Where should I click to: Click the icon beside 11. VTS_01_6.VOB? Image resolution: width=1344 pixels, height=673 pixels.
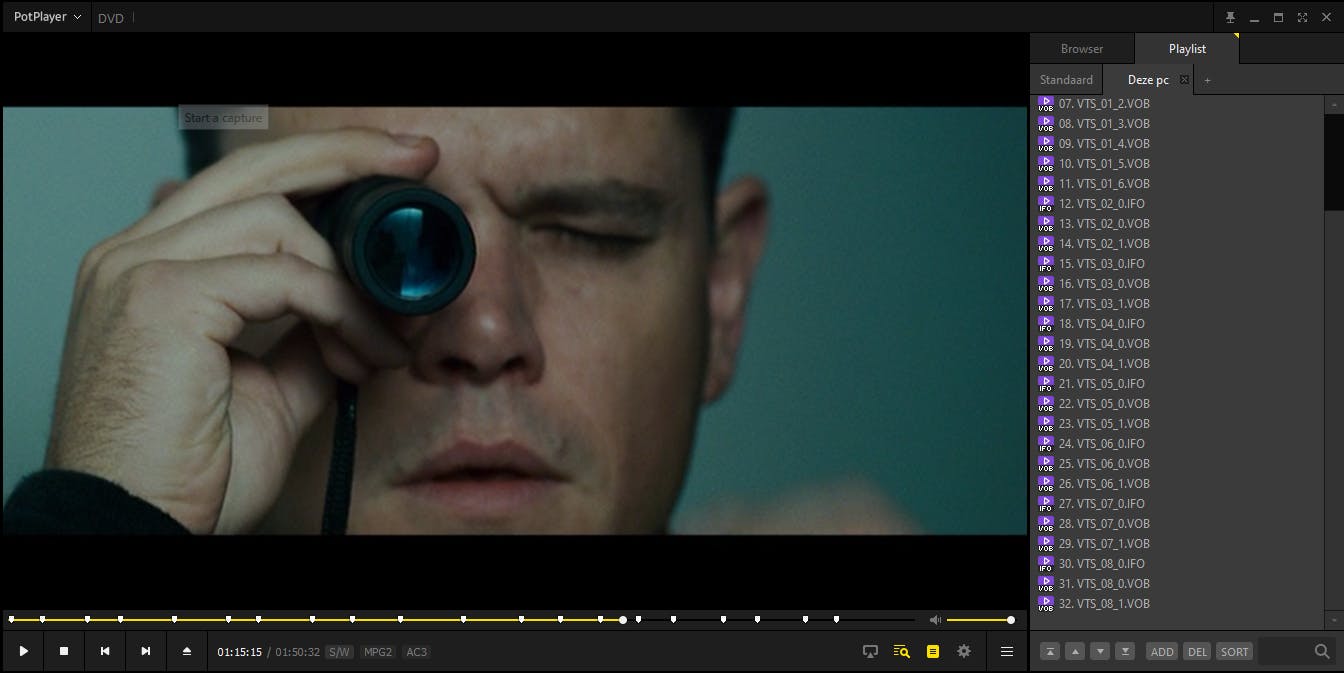pyautogui.click(x=1046, y=183)
